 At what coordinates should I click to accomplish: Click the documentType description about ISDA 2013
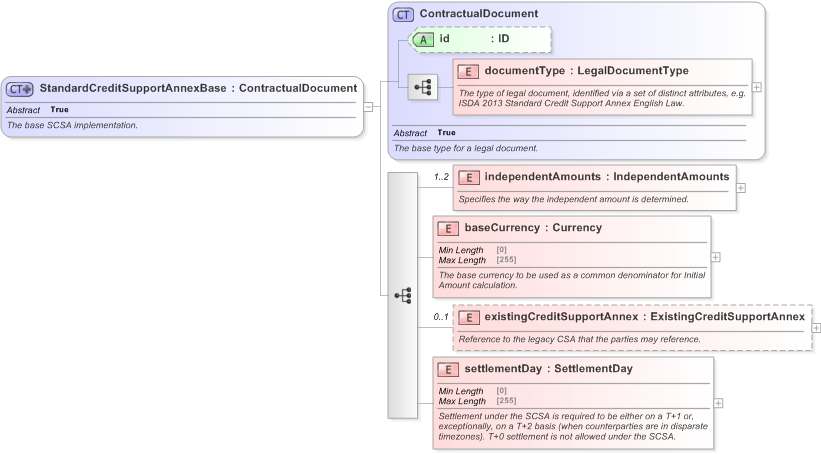point(602,98)
